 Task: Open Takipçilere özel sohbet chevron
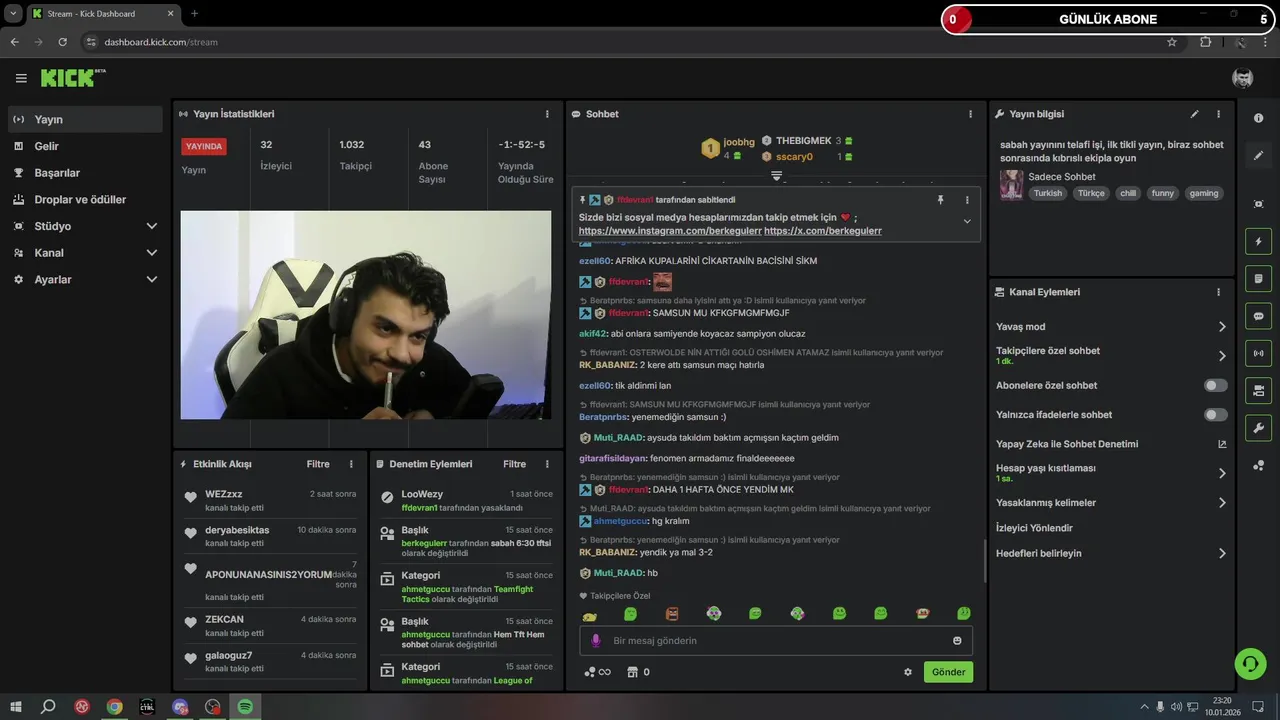point(1222,356)
